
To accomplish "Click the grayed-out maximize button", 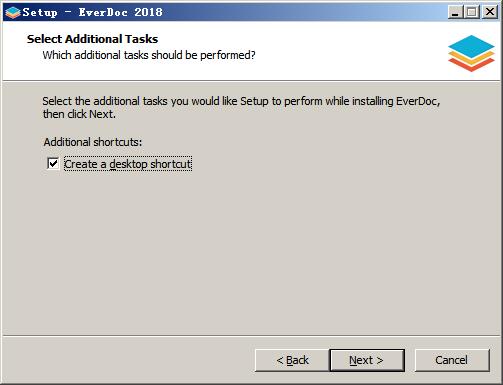I will 472,12.
